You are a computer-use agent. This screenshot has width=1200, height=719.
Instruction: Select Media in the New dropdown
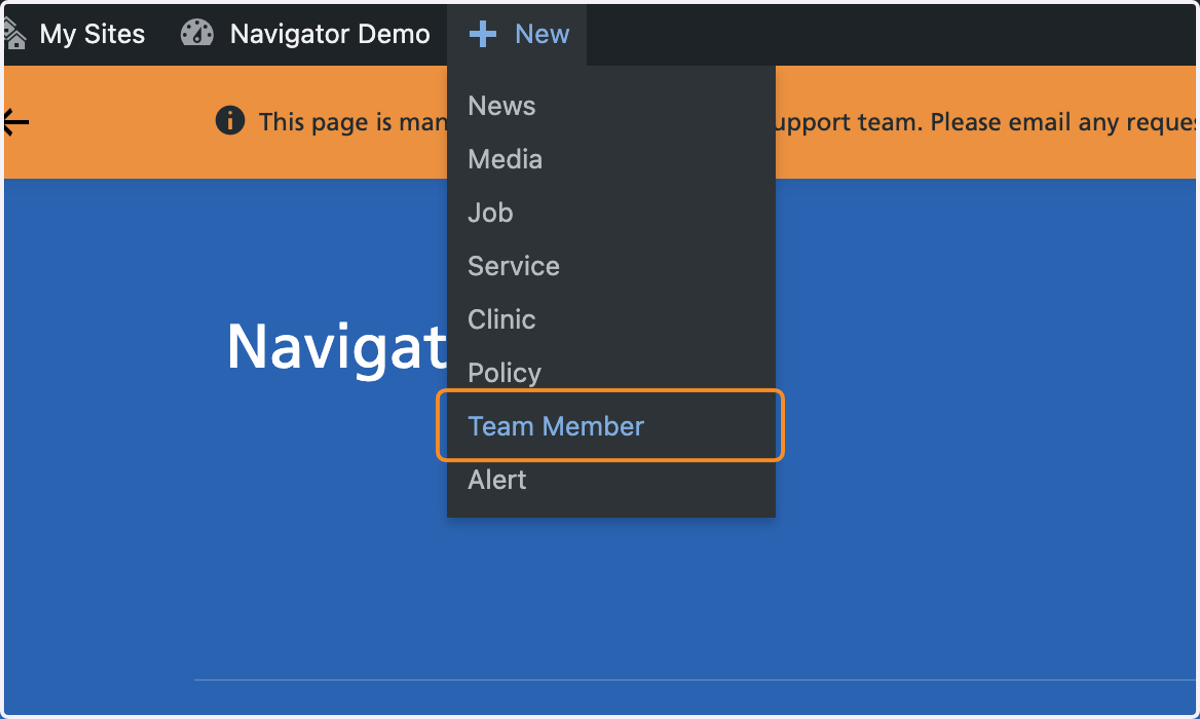[x=505, y=159]
